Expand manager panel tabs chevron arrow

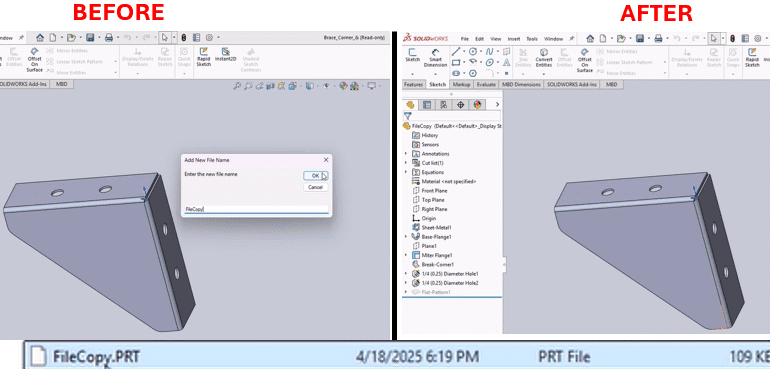[497, 105]
